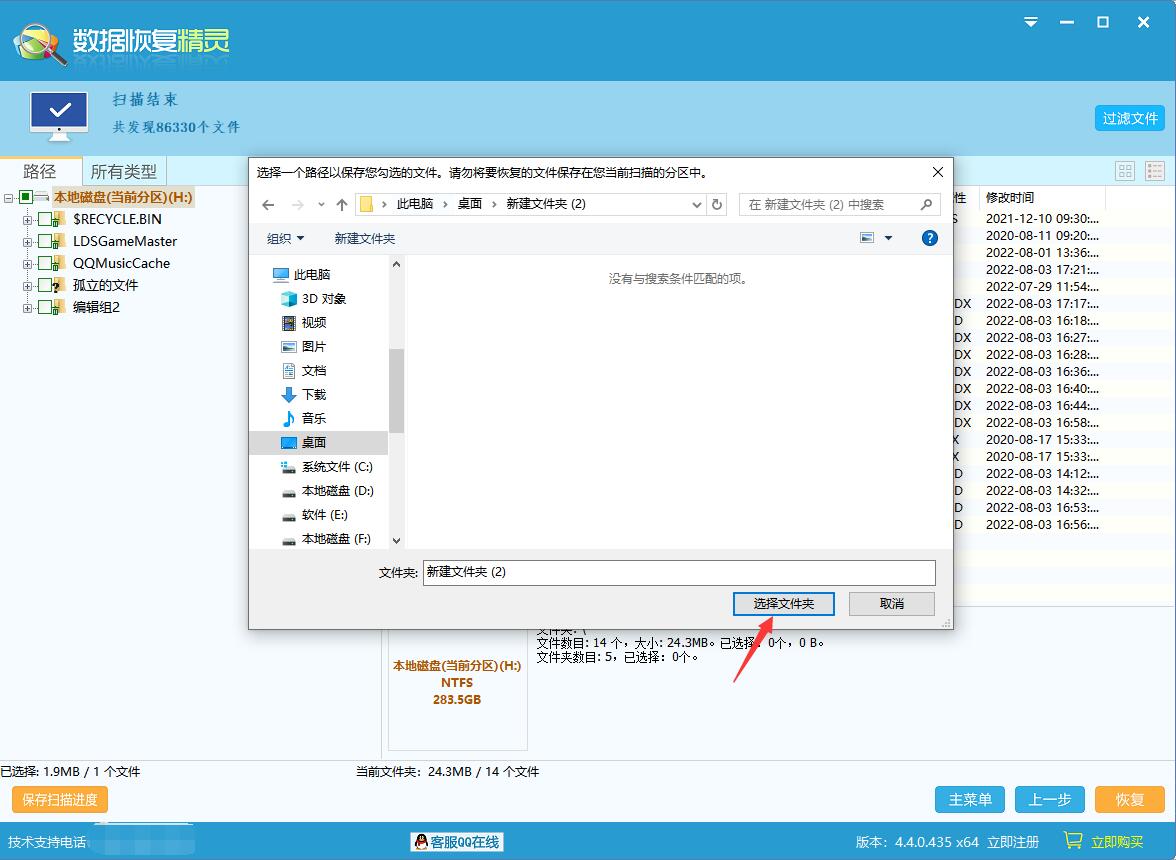Click the scan finished monitor icon
The image size is (1176, 860).
point(59,116)
